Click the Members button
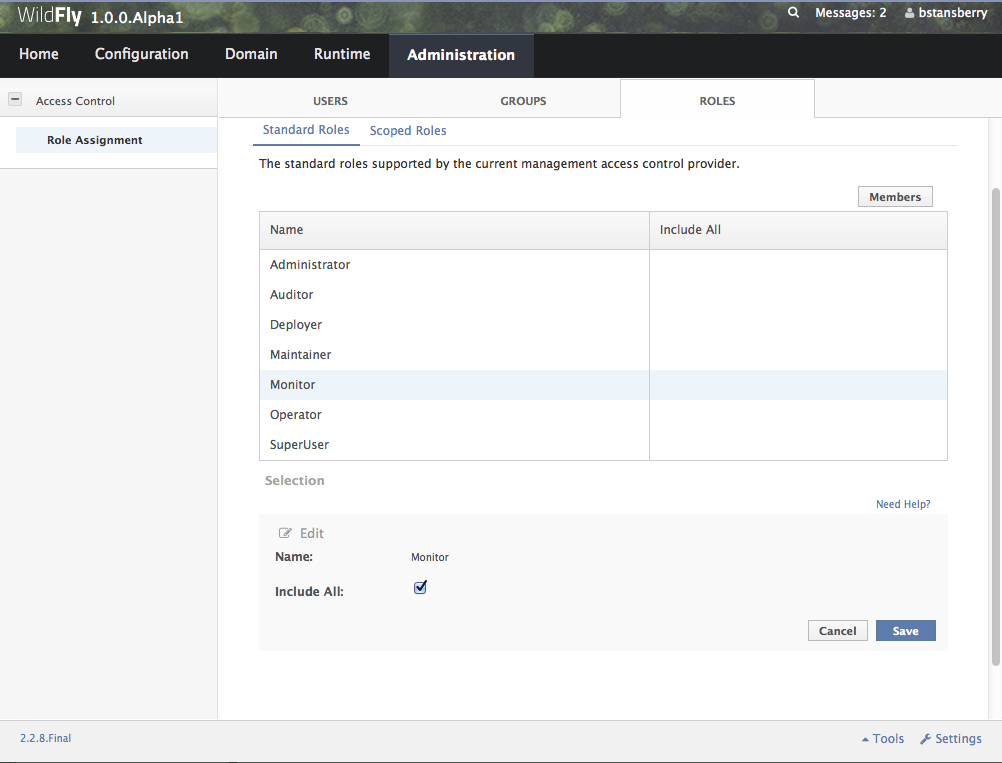1002x763 pixels. (x=894, y=196)
